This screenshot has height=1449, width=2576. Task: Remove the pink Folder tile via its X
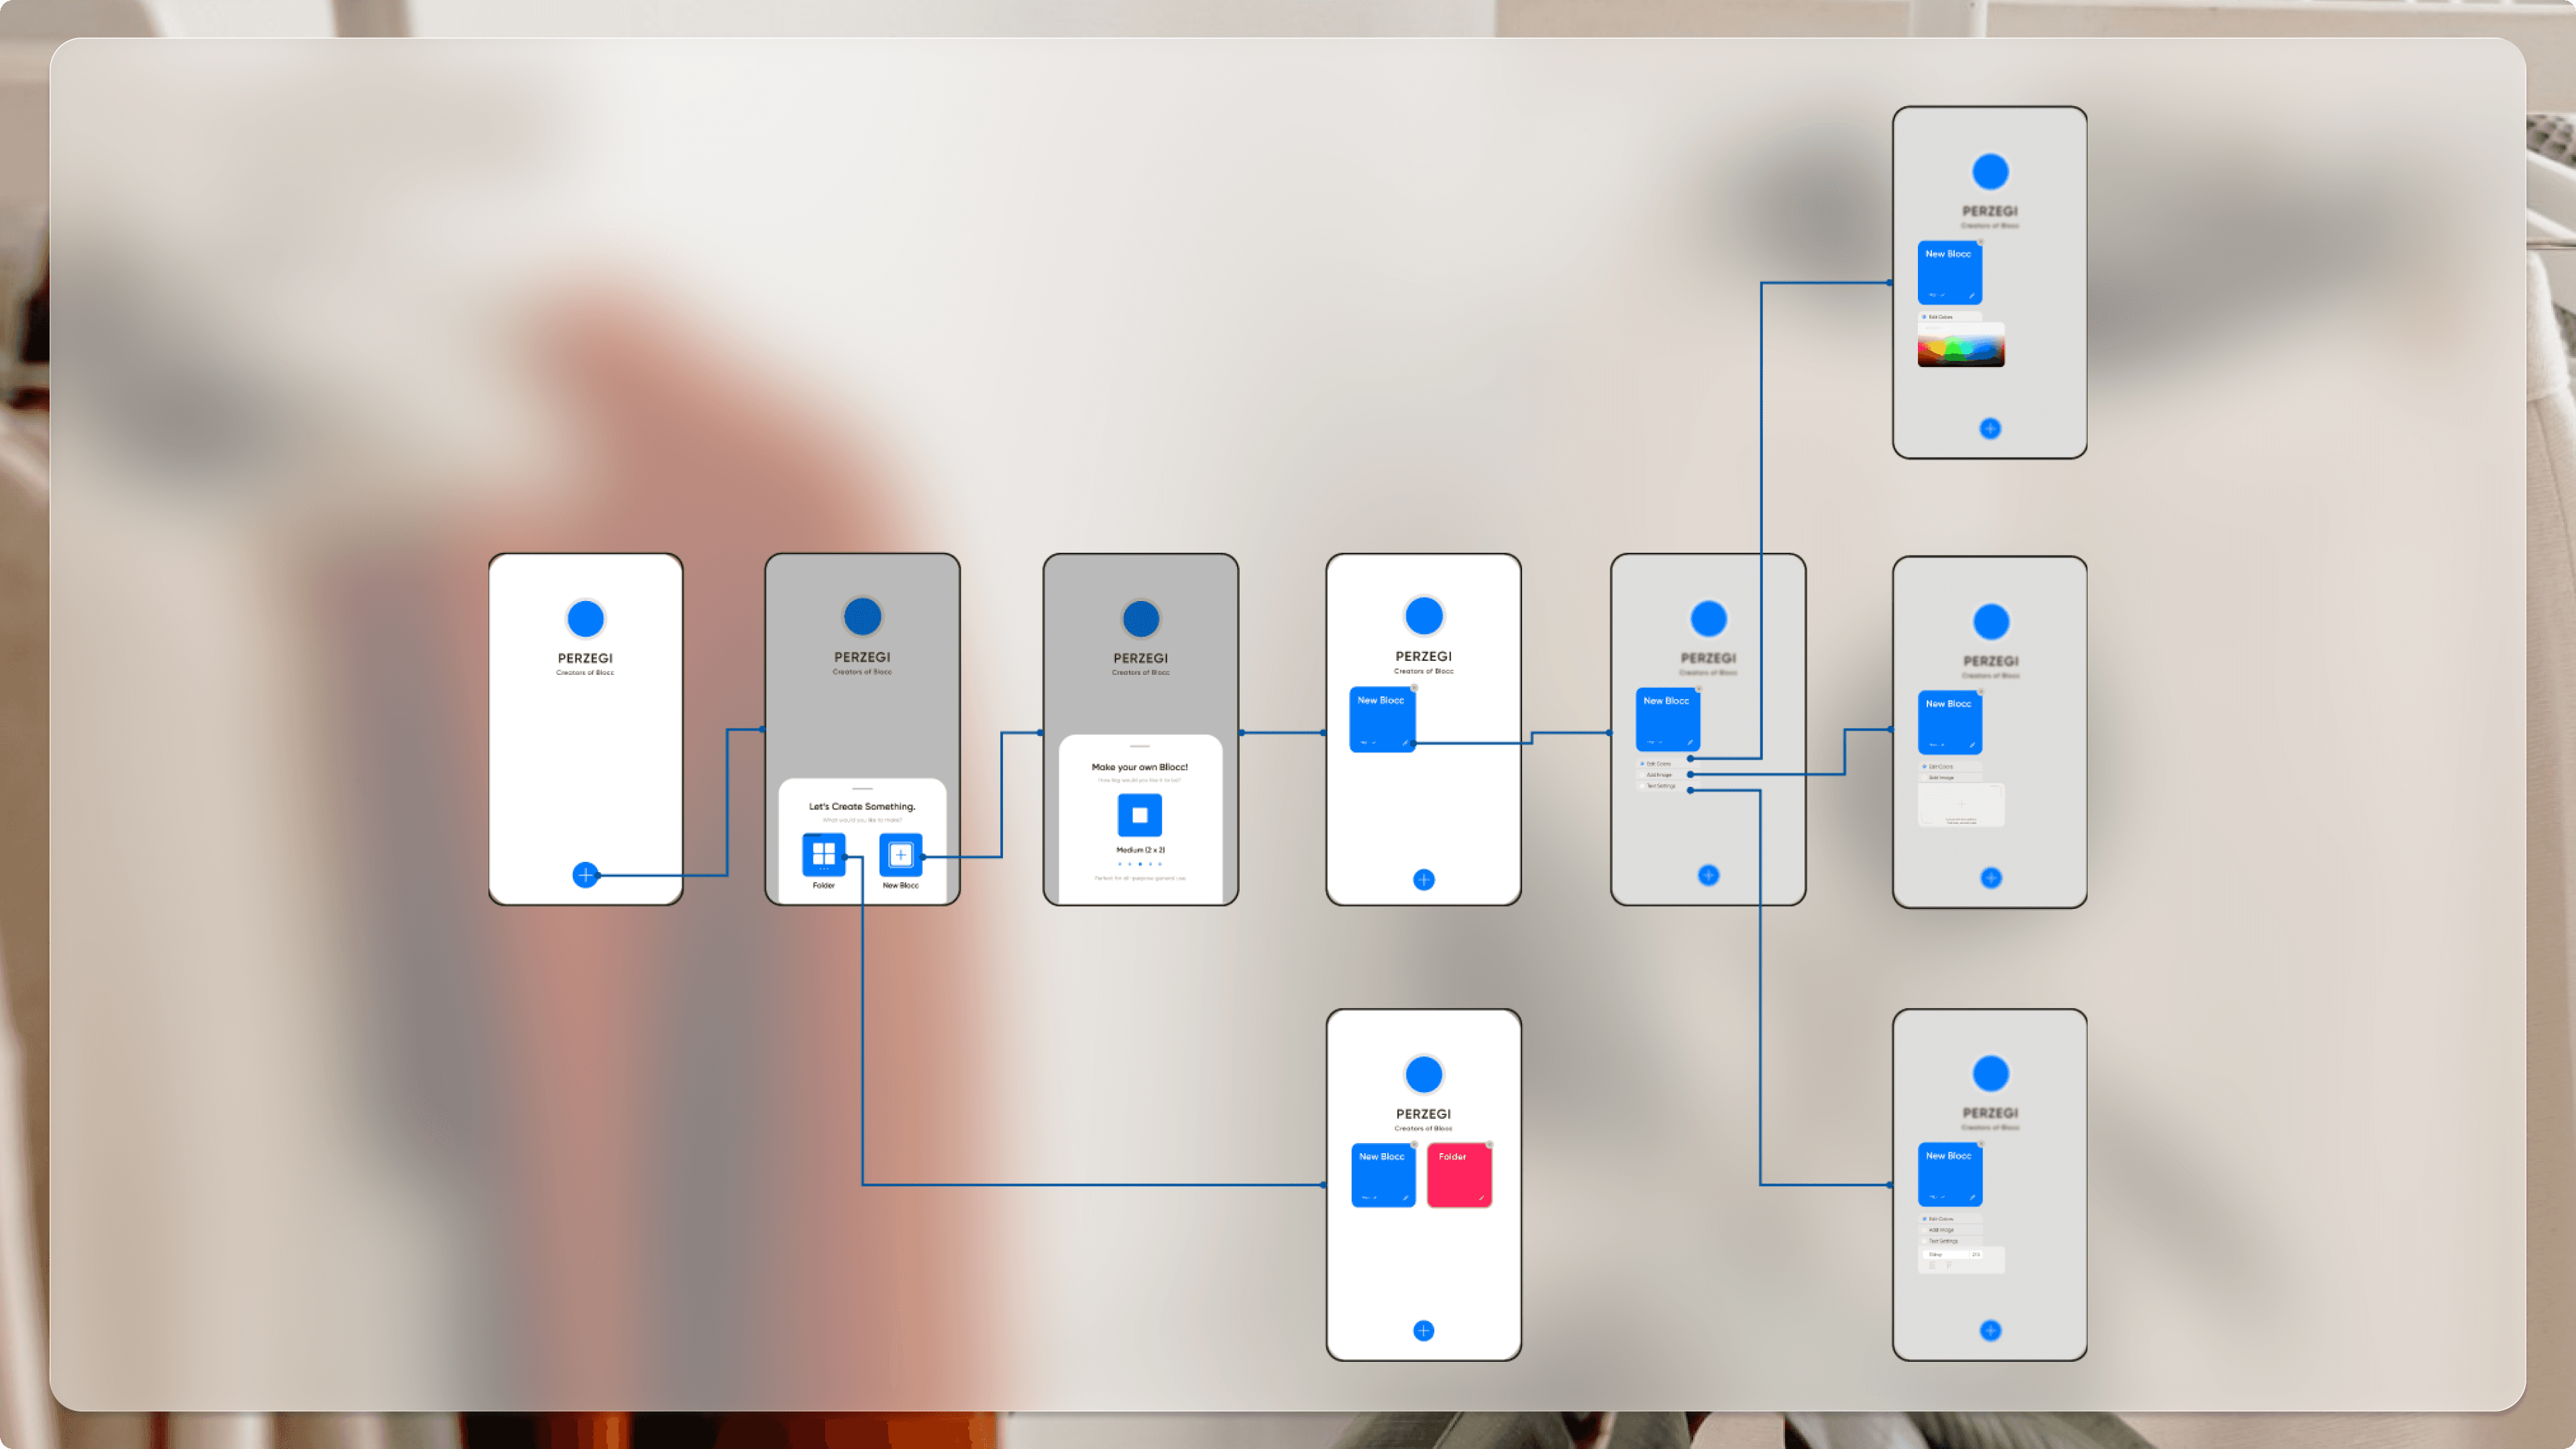click(x=1489, y=1144)
